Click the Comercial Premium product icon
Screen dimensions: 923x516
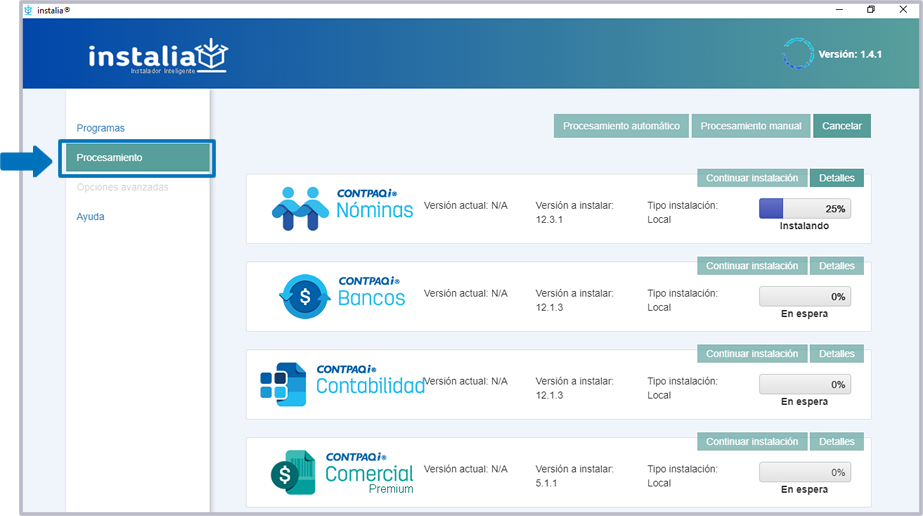tap(293, 472)
